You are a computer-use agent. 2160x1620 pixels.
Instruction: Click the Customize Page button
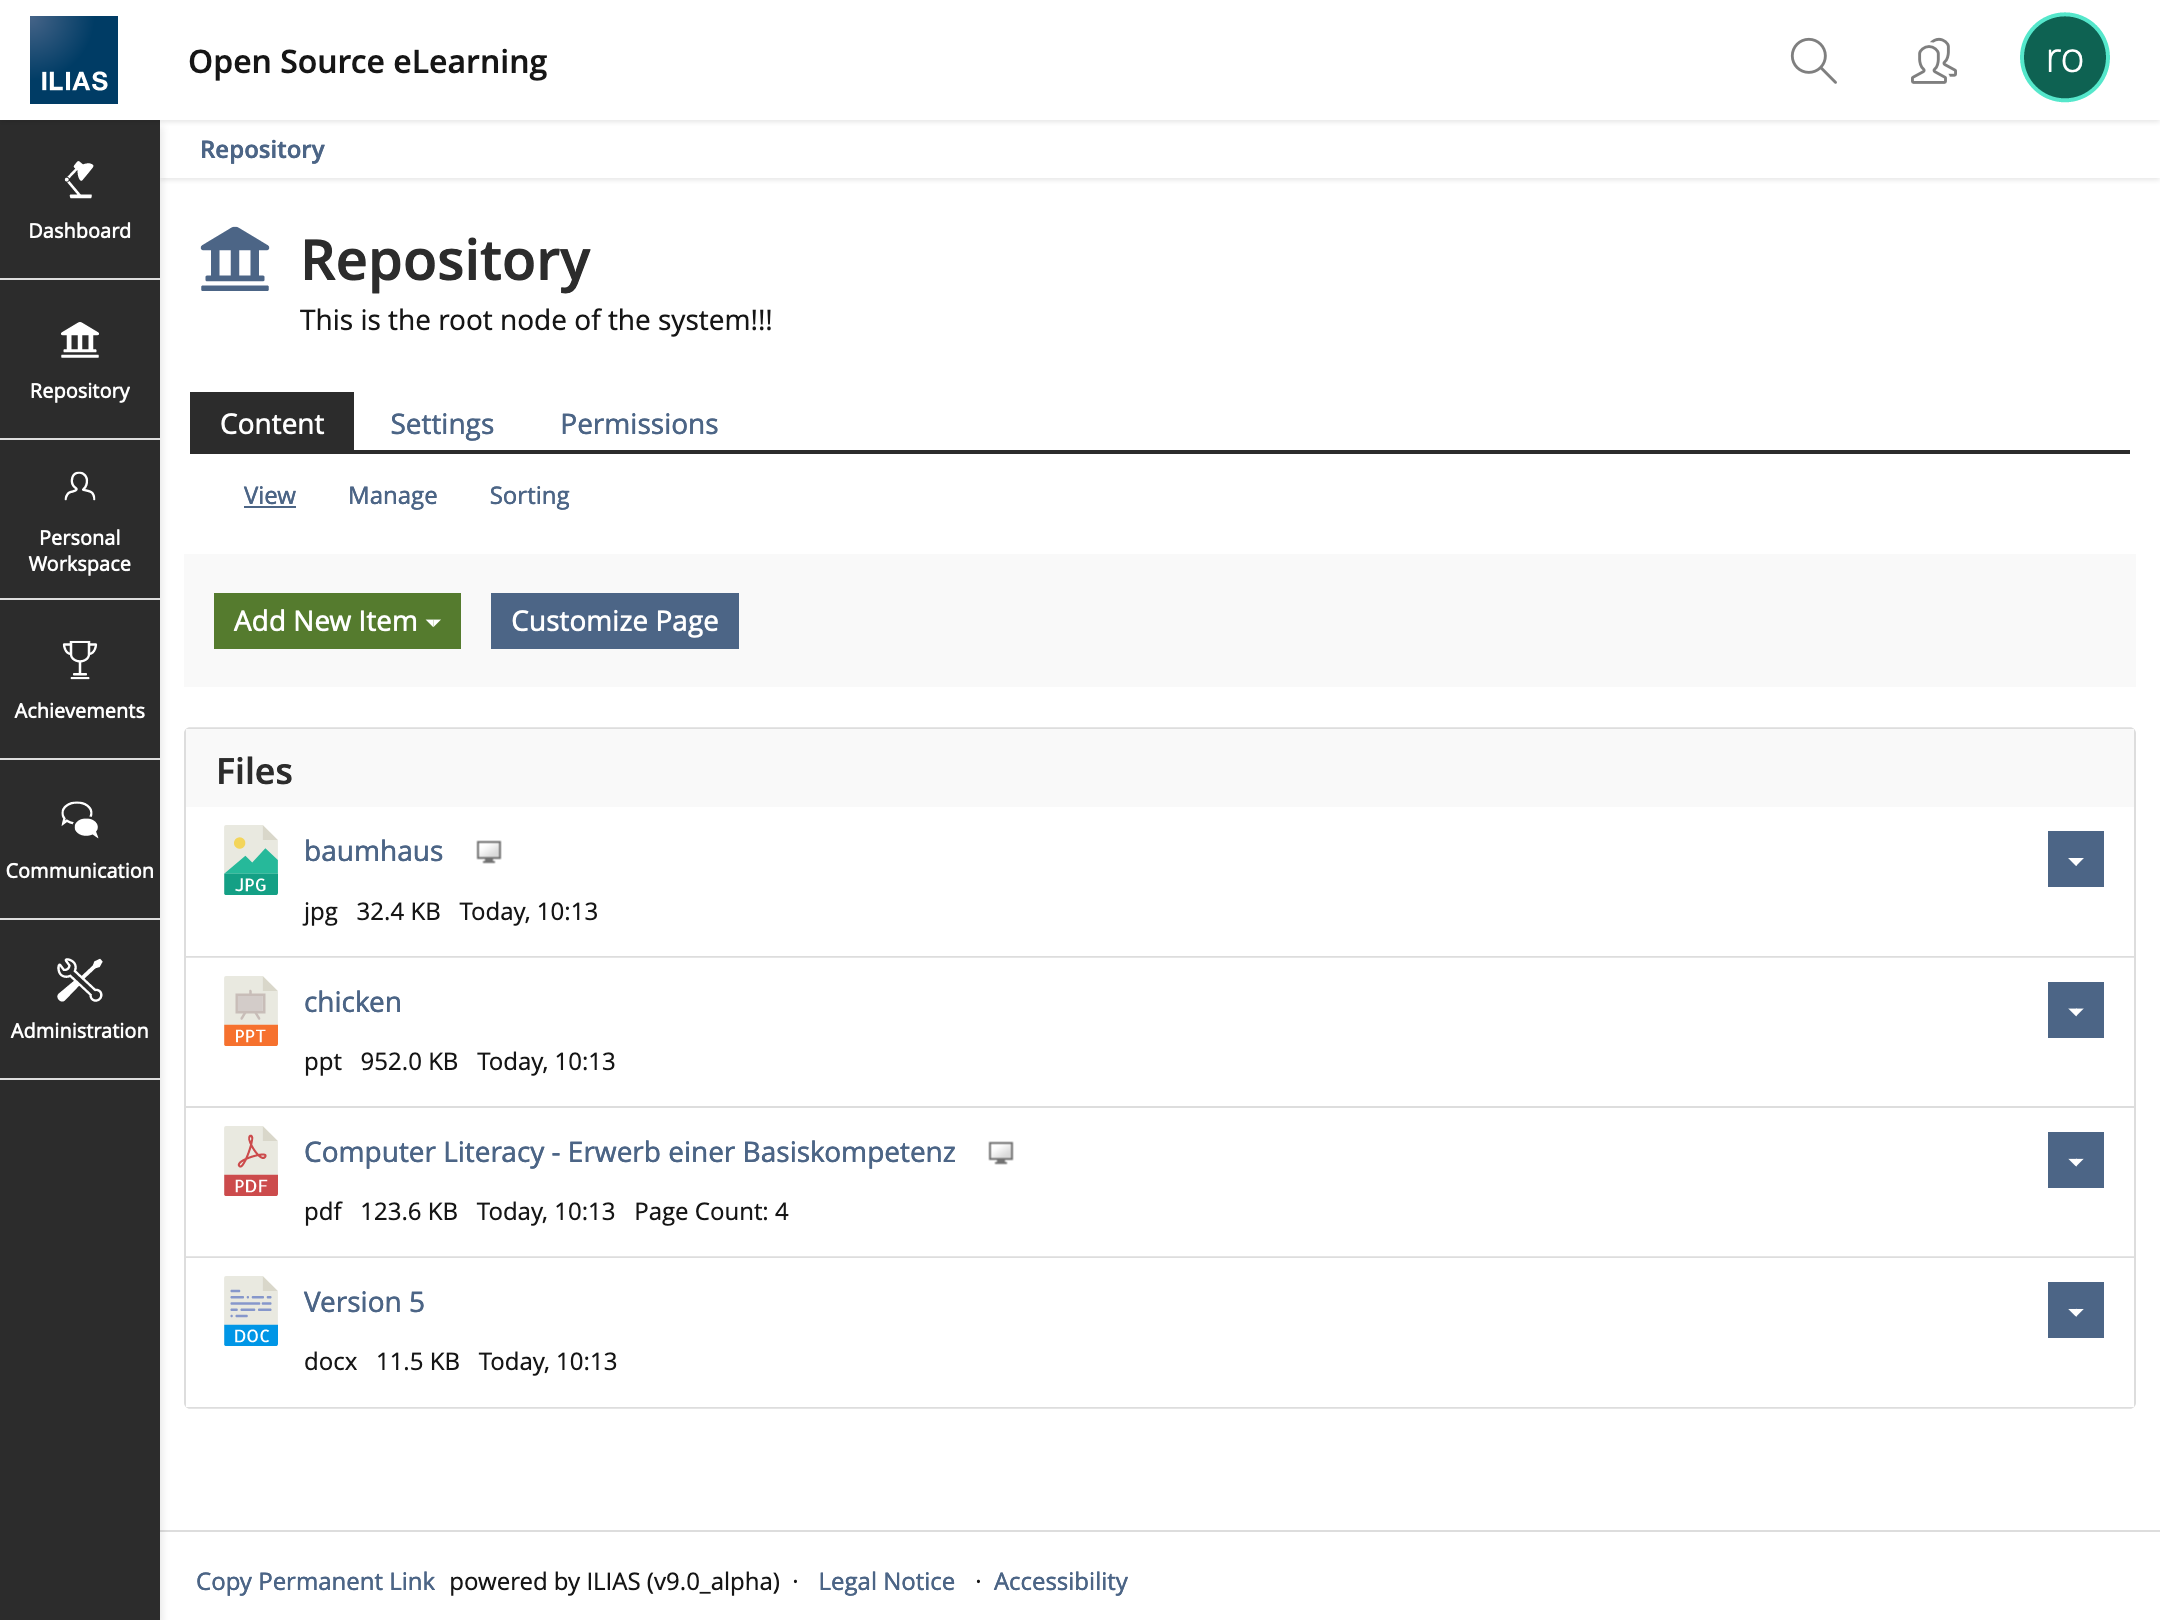click(614, 621)
